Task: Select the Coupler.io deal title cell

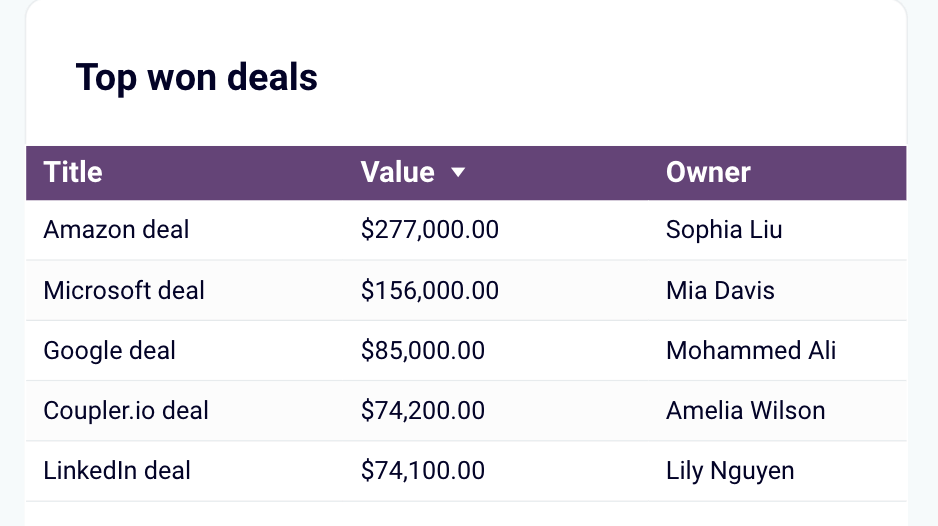Action: point(126,411)
